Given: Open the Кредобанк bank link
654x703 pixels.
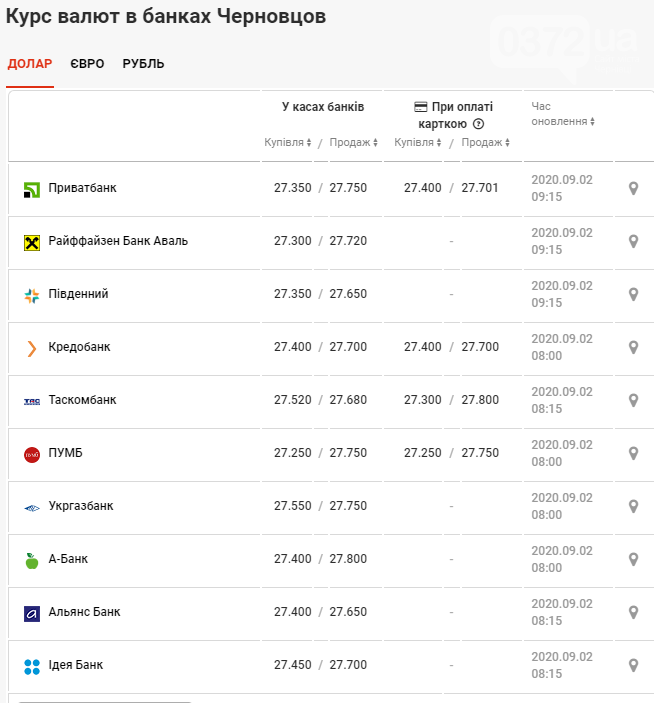Looking at the screenshot, I should [x=79, y=347].
